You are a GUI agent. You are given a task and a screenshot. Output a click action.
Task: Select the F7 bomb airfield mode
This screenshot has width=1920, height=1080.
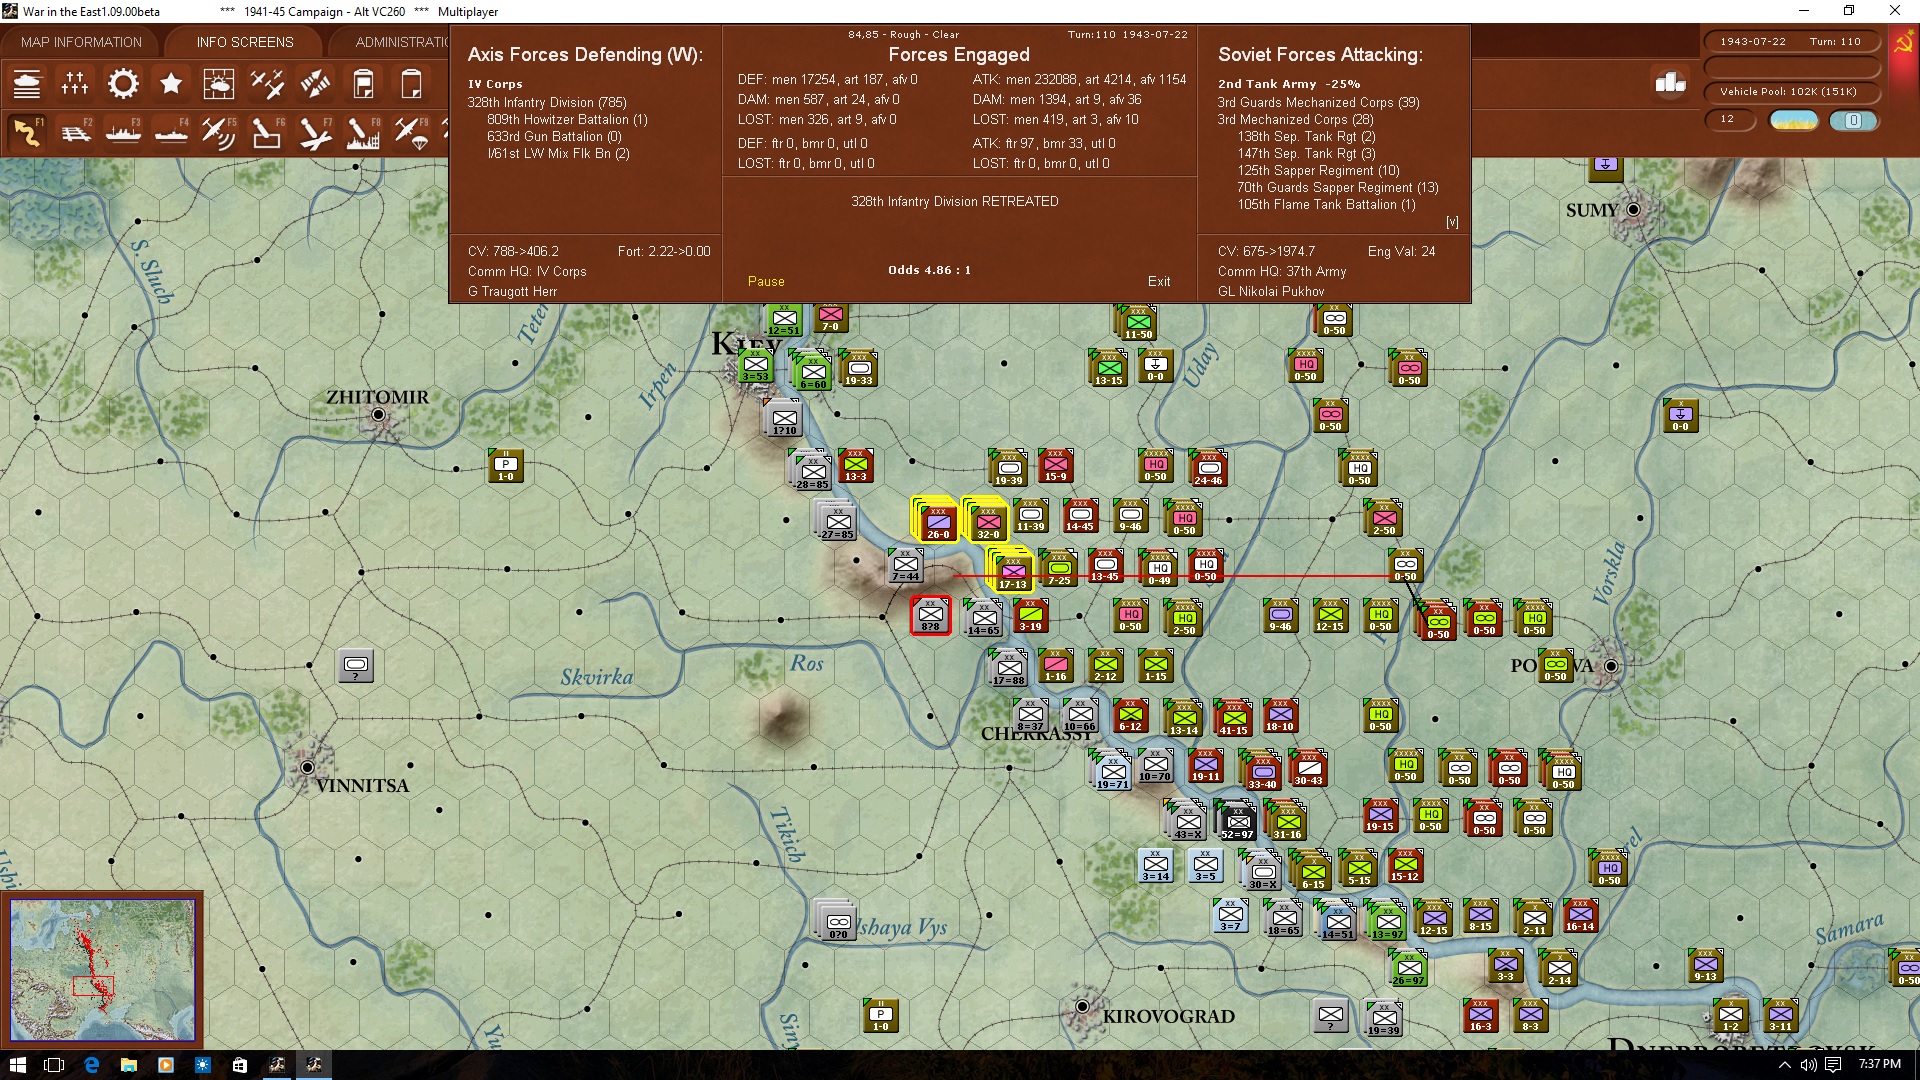pos(314,132)
